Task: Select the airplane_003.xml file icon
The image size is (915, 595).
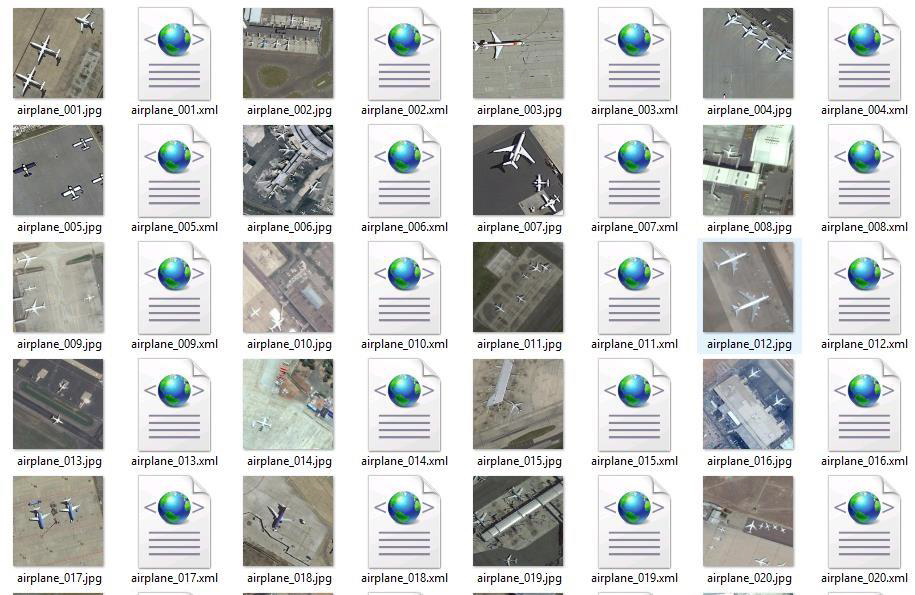Action: click(x=634, y=54)
